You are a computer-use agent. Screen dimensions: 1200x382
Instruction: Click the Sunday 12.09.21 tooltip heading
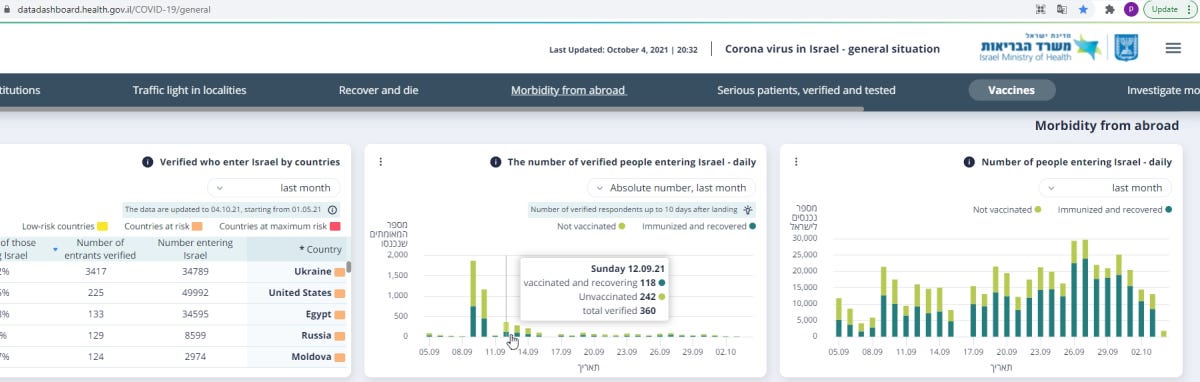click(x=627, y=268)
